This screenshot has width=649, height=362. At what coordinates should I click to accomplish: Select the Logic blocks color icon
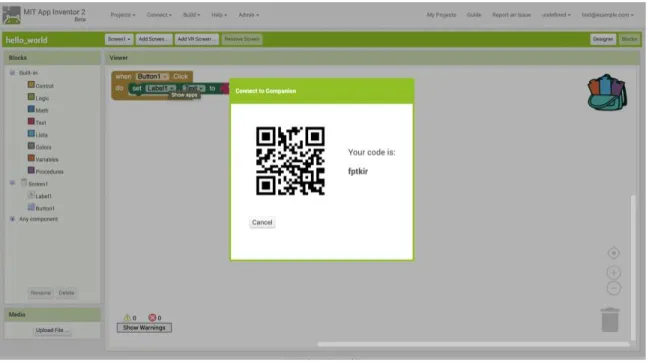click(31, 97)
